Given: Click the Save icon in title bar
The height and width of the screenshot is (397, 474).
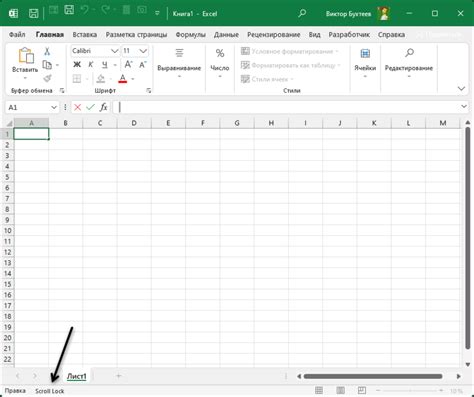Looking at the screenshot, I should [x=33, y=14].
